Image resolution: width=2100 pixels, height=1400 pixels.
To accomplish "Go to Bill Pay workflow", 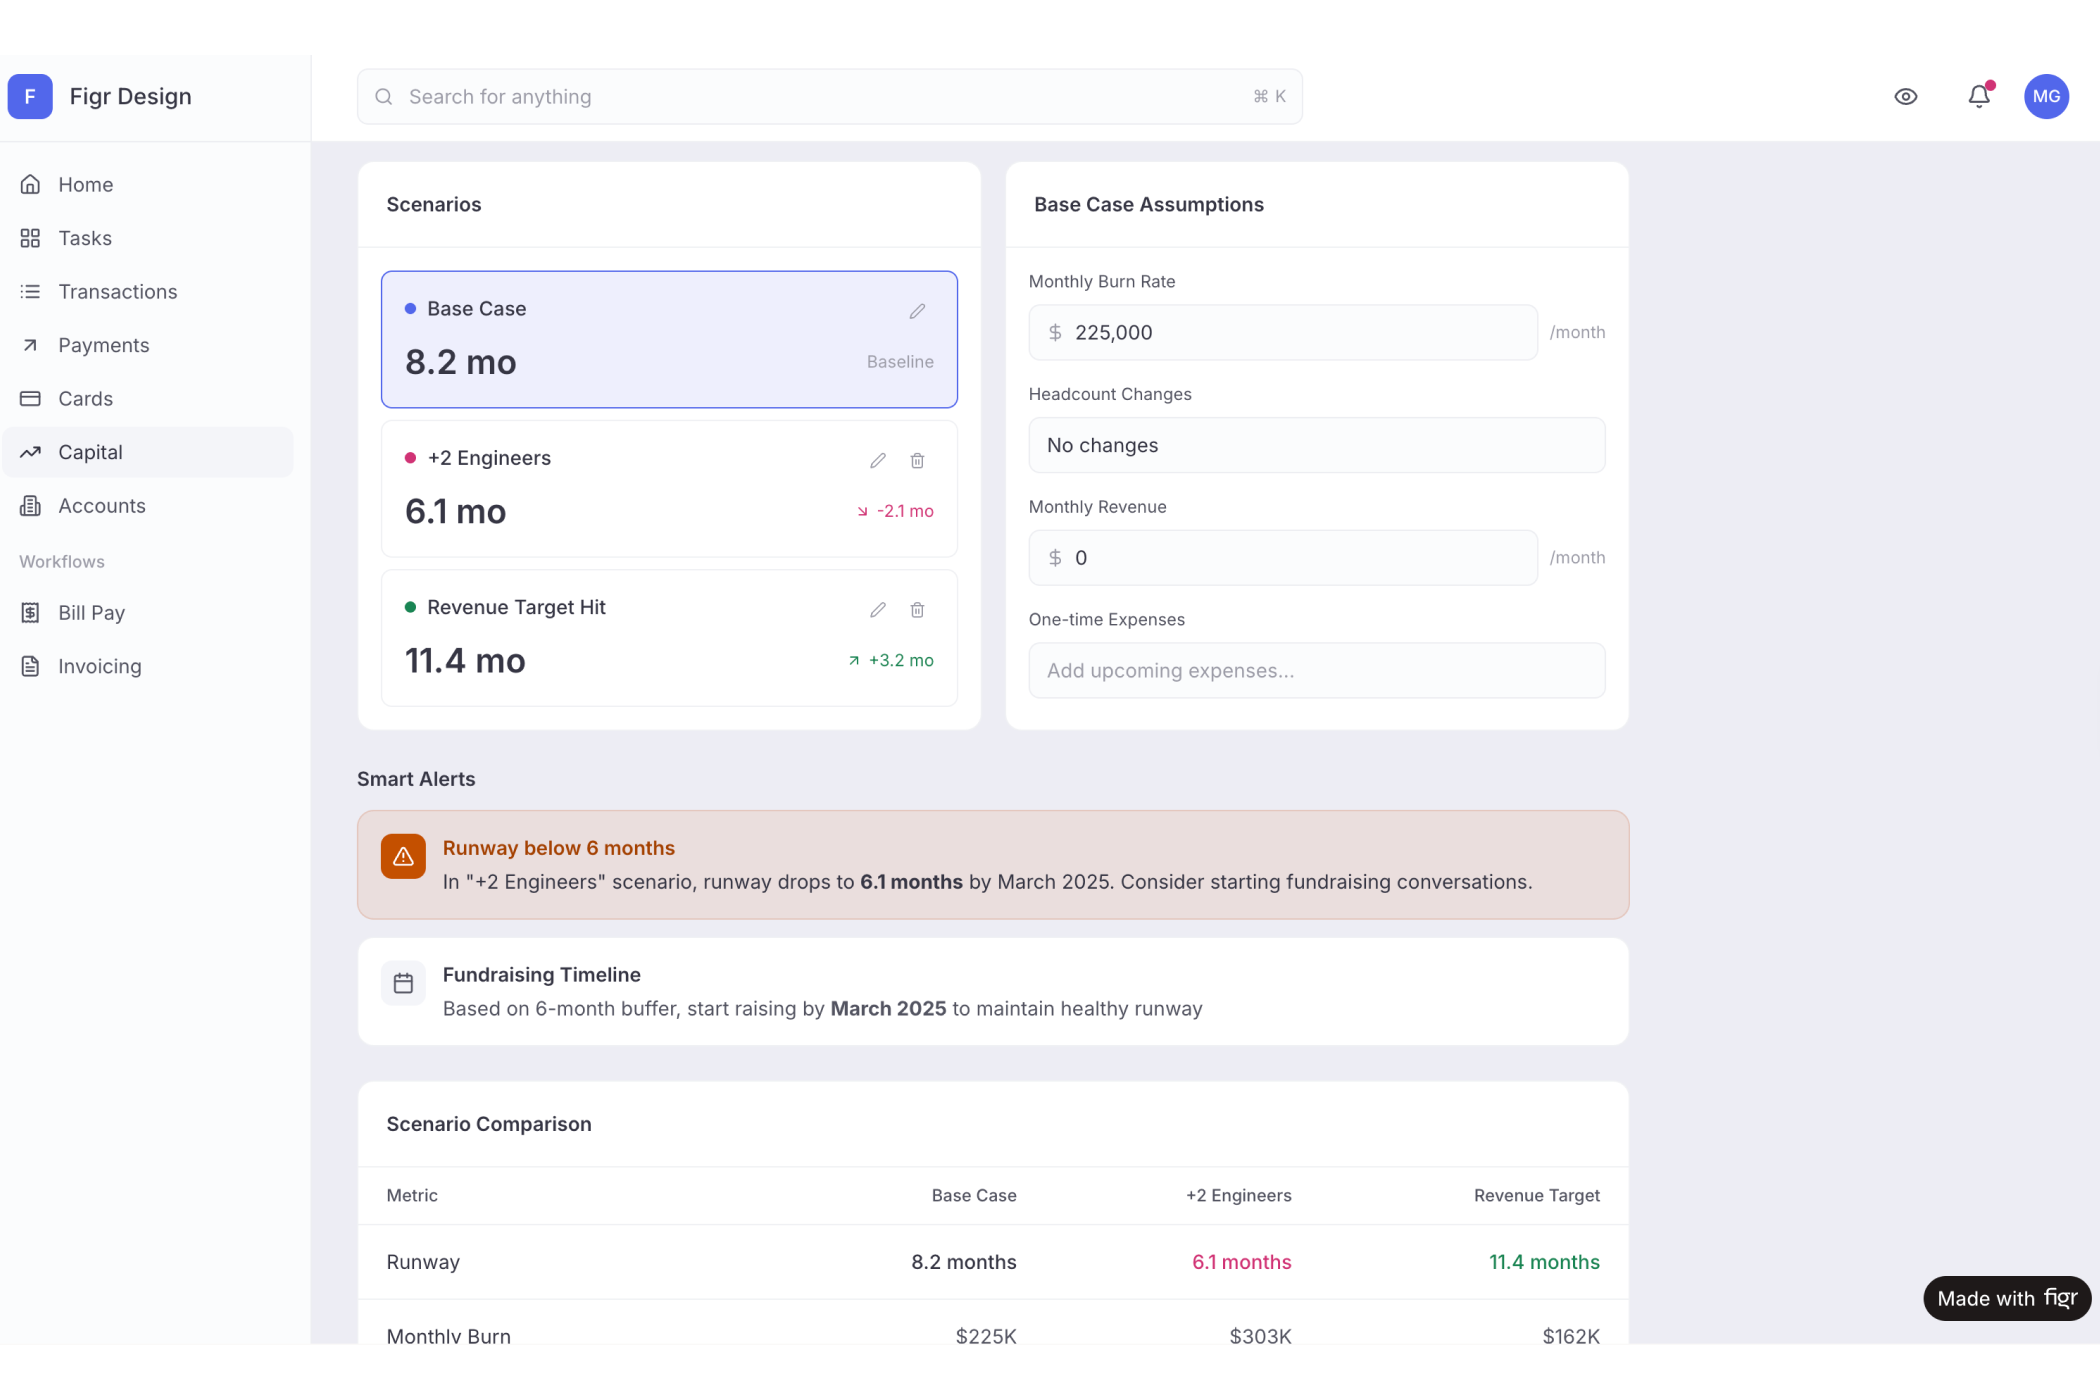I will [x=91, y=612].
